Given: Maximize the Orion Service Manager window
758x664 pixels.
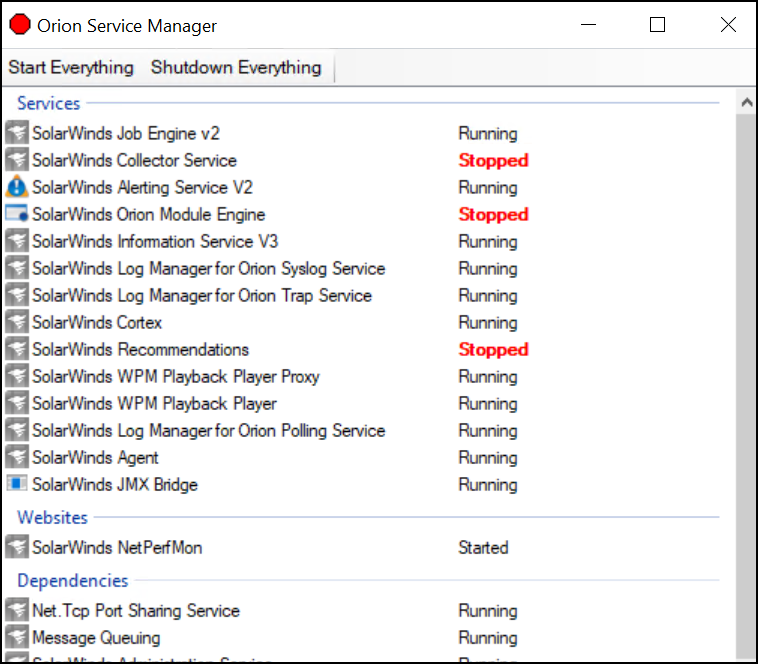Looking at the screenshot, I should [657, 25].
